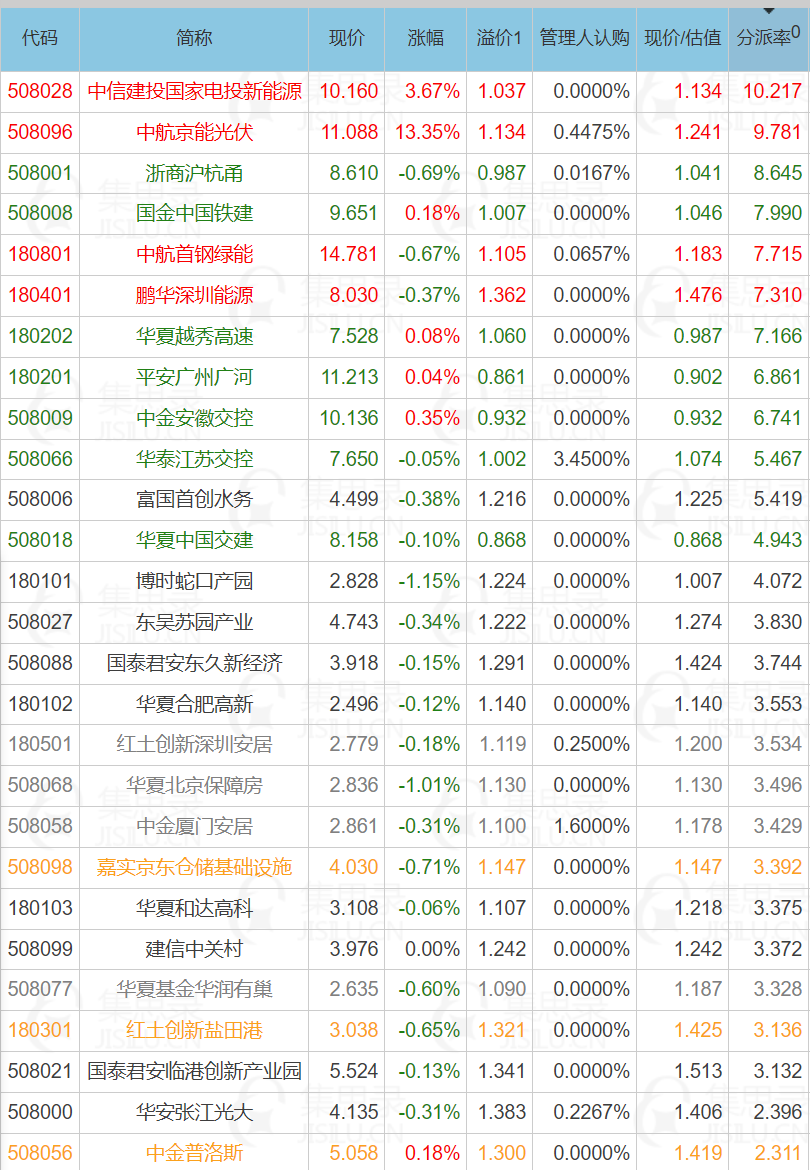Open 嘉实京东仓储基础设施 fund name
Viewport: 810px width, 1170px height.
(195, 867)
